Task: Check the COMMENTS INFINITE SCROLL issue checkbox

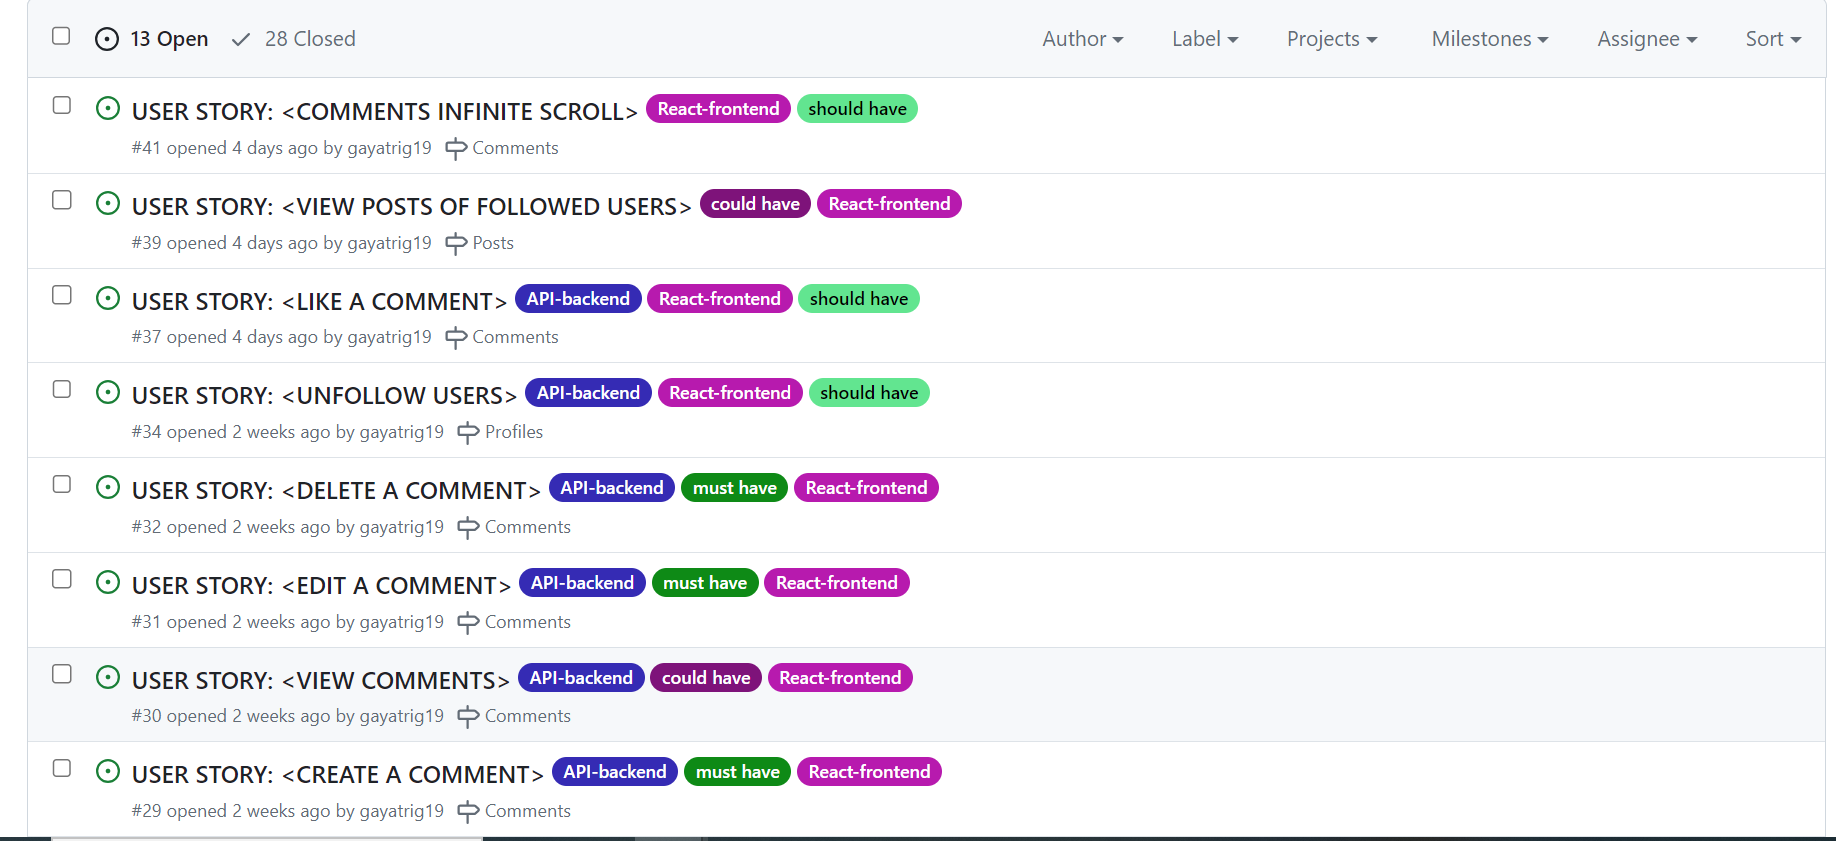Action: [x=62, y=105]
